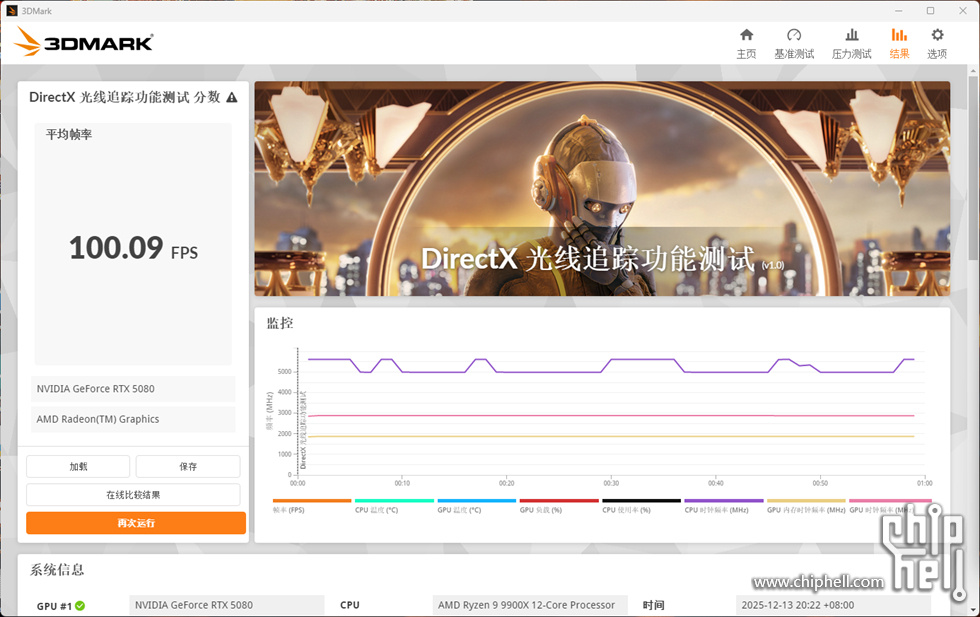Viewport: 980px width, 617px height.
Task: Click the warning triangle beside score title
Action: pyautogui.click(x=232, y=98)
